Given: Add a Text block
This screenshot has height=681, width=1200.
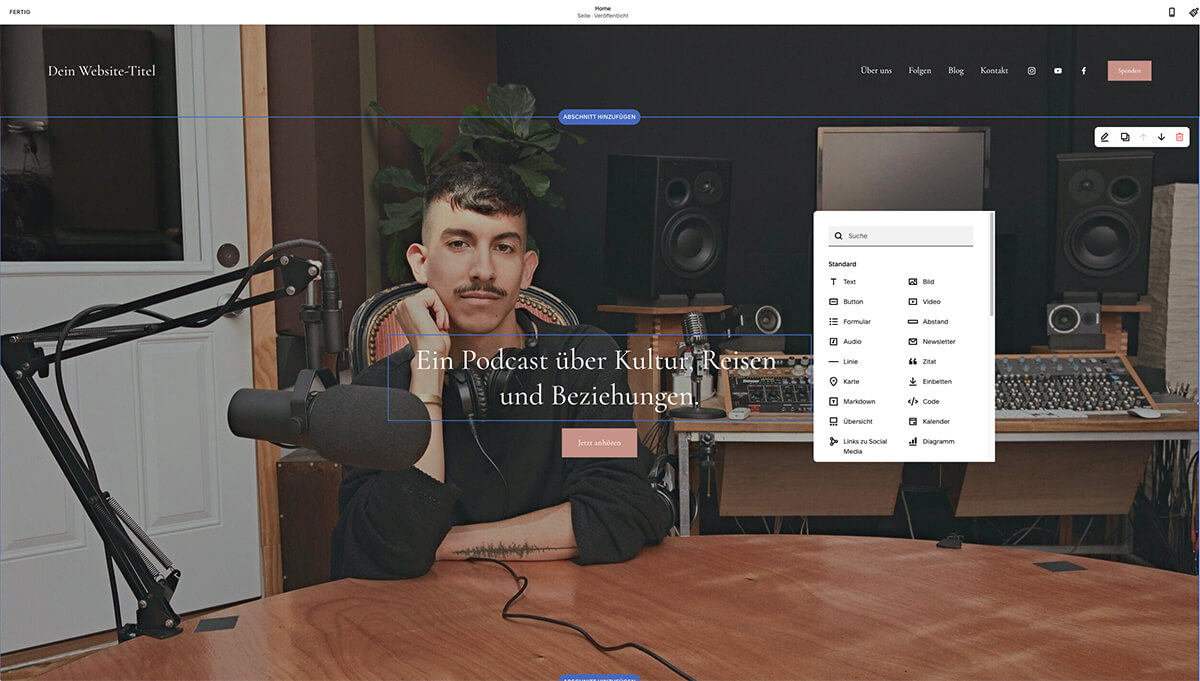Looking at the screenshot, I should (x=843, y=282).
